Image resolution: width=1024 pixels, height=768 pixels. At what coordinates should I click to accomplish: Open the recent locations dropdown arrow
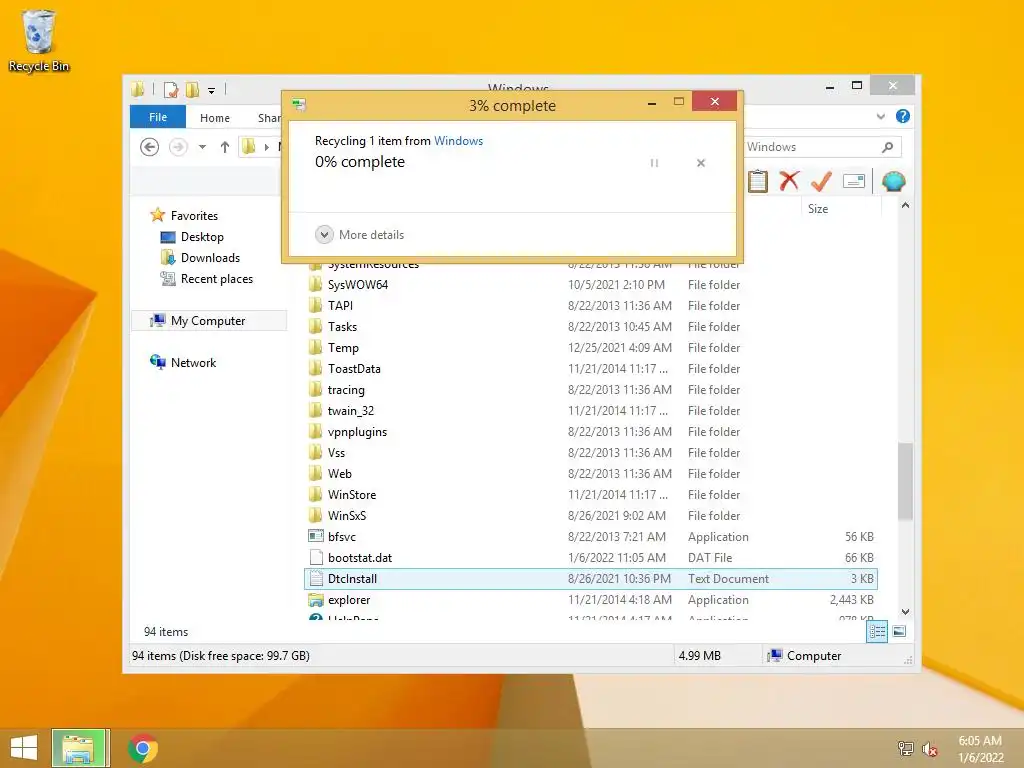pyautogui.click(x=202, y=147)
